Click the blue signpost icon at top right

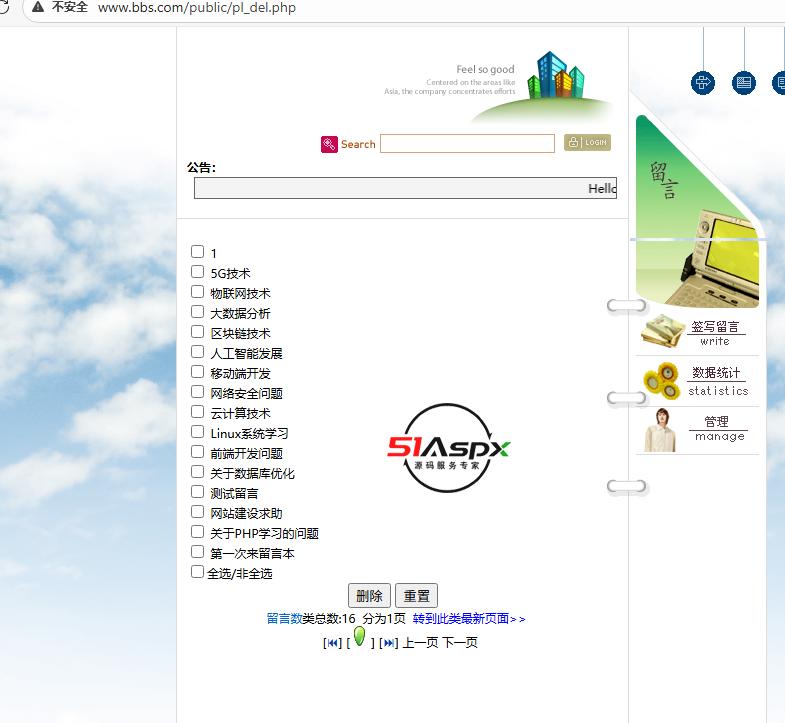tap(702, 83)
